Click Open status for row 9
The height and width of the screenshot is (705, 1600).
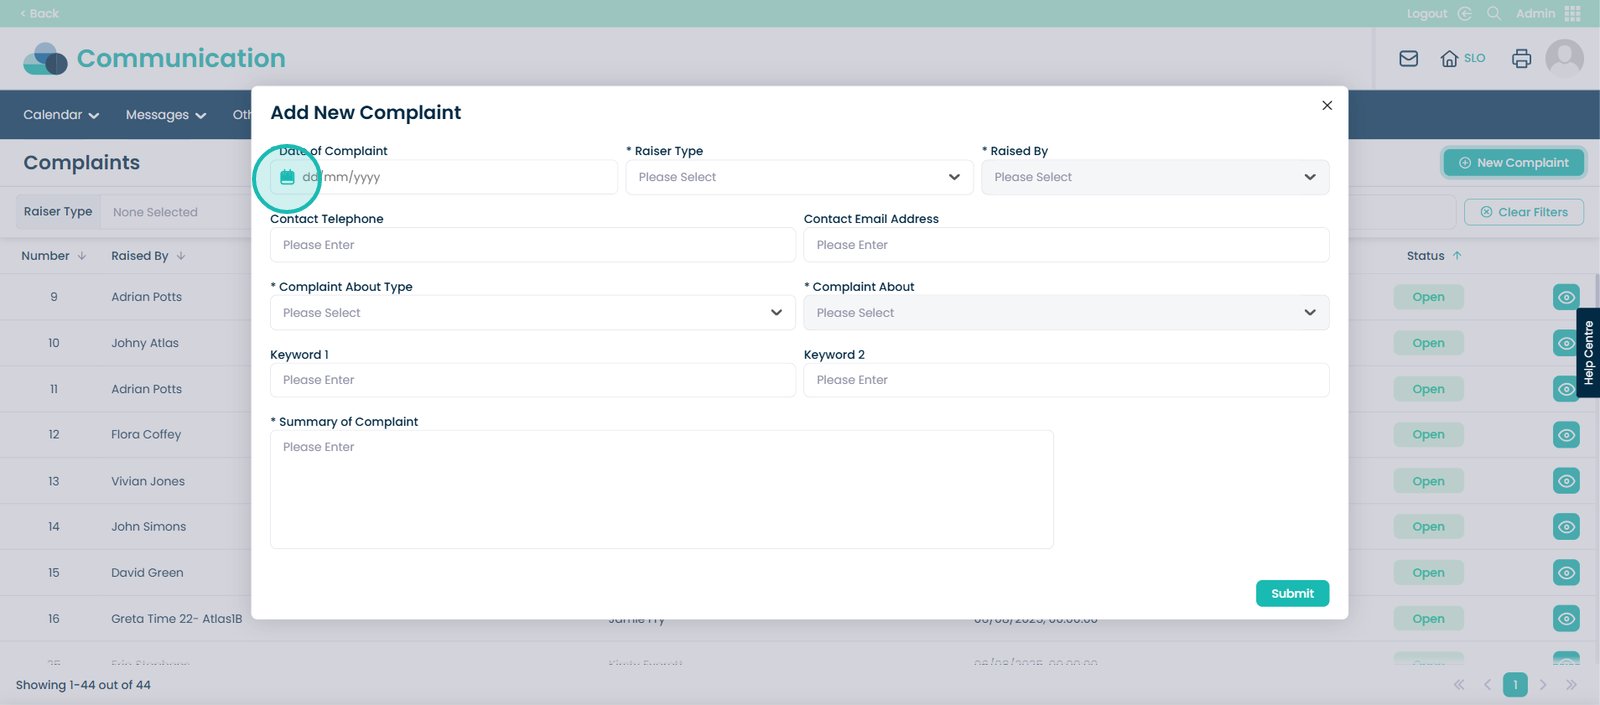1428,297
